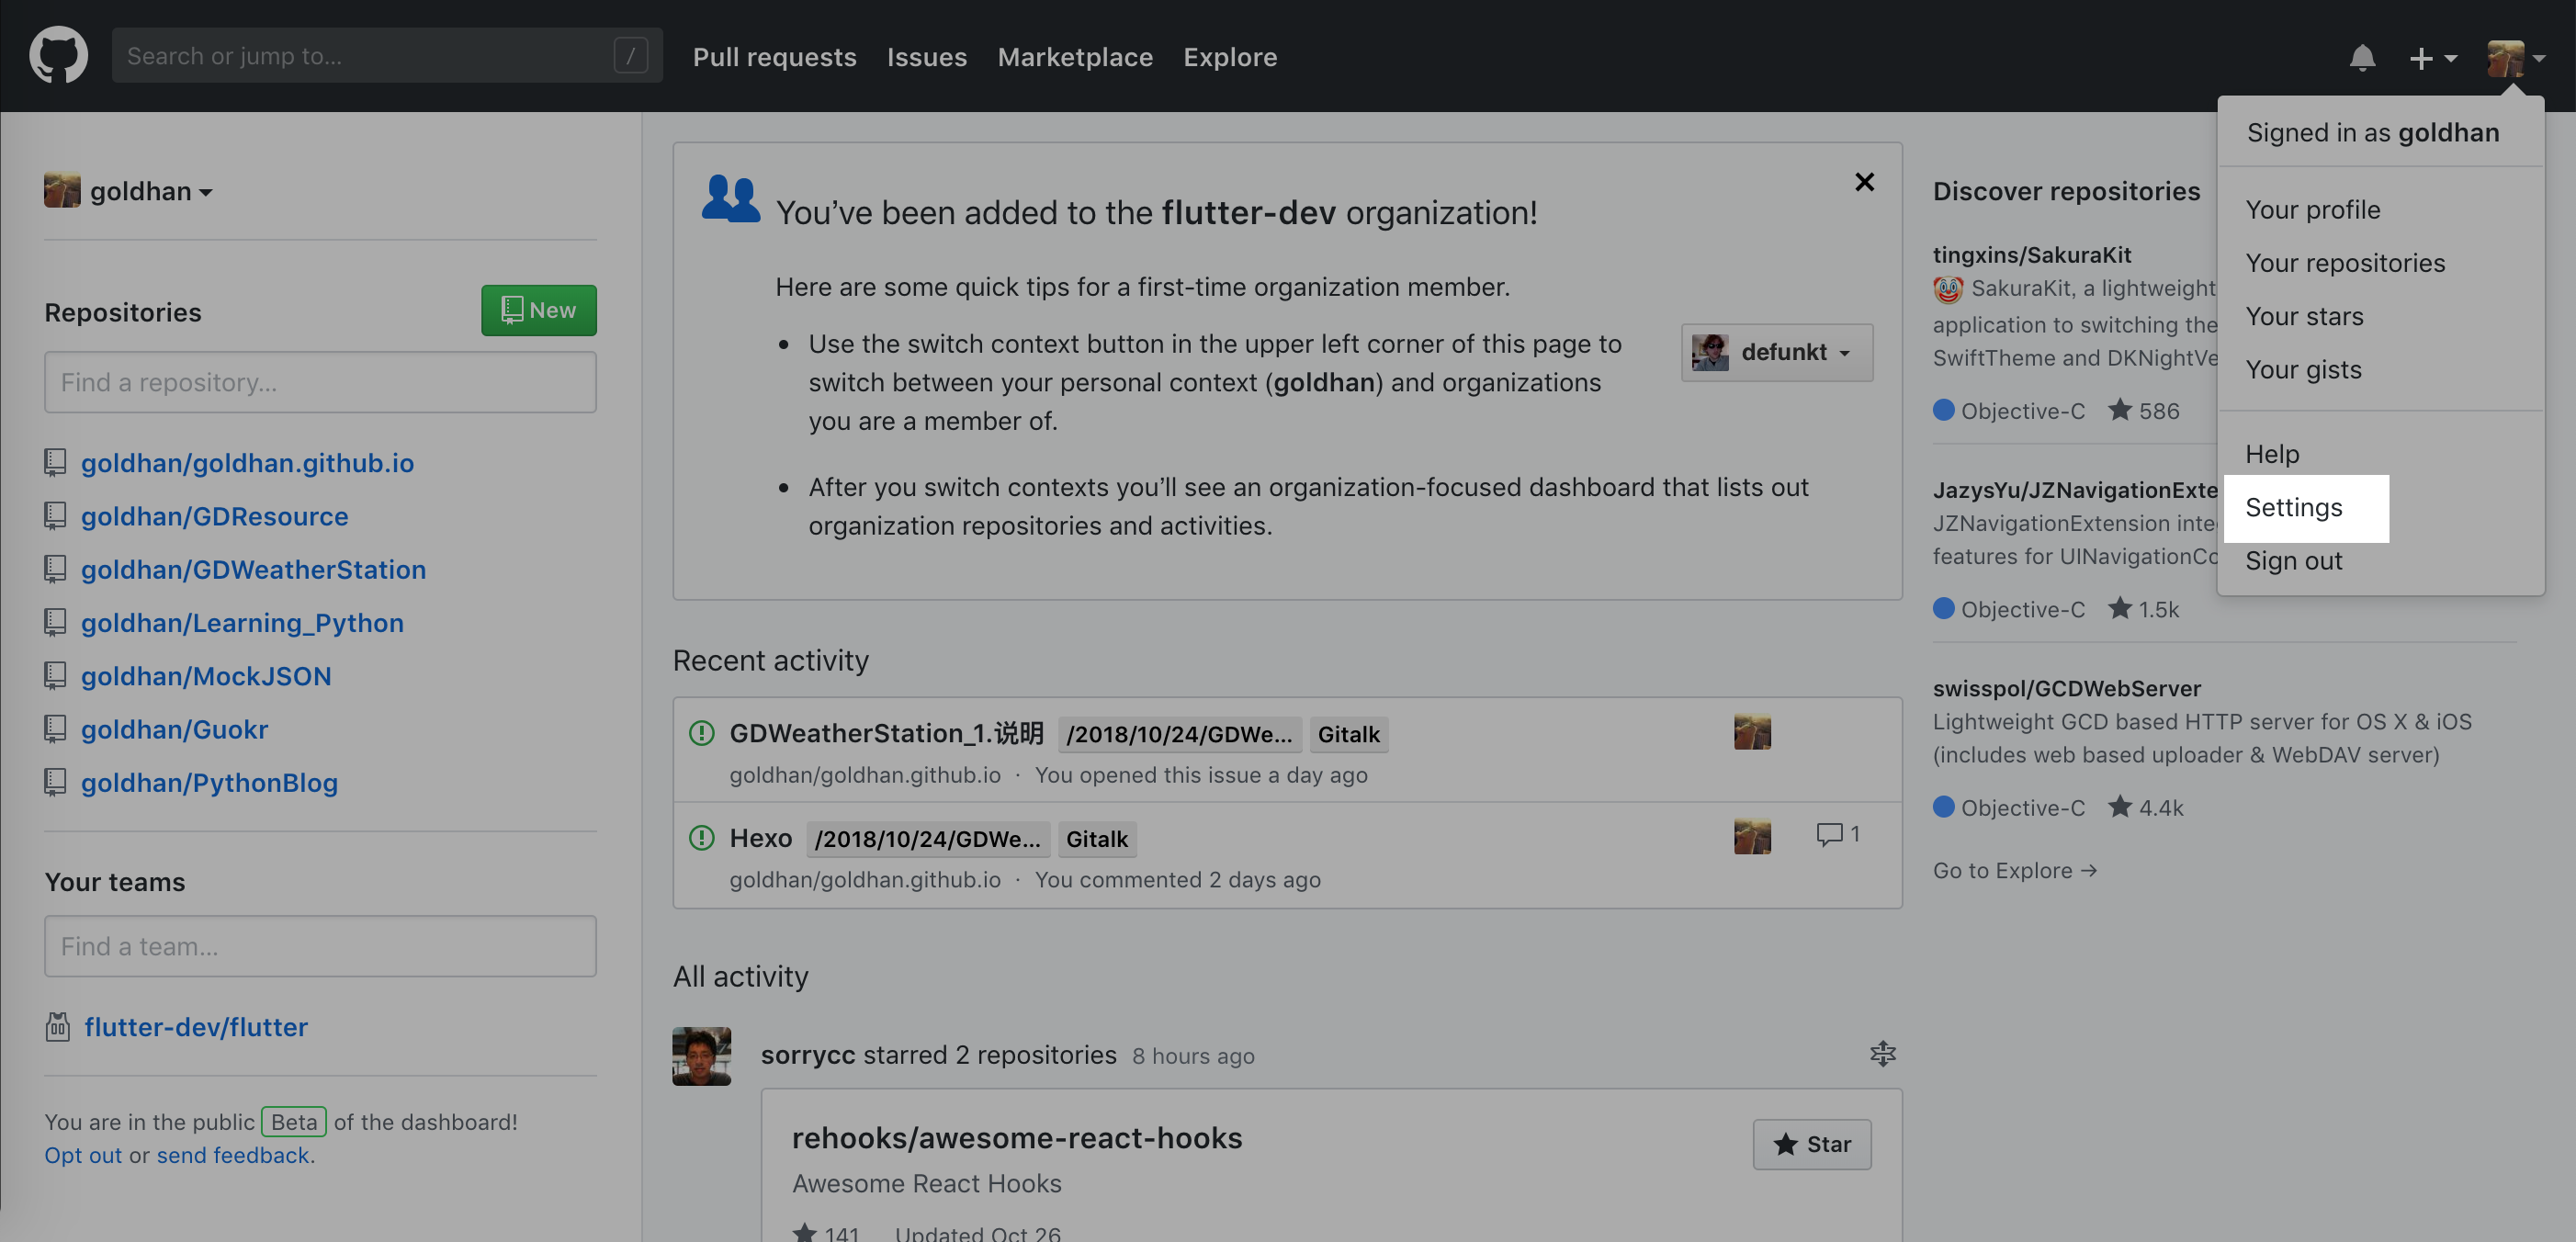The image size is (2576, 1242).
Task: Open swisspol/GCDWebServer repository
Action: 2066,688
